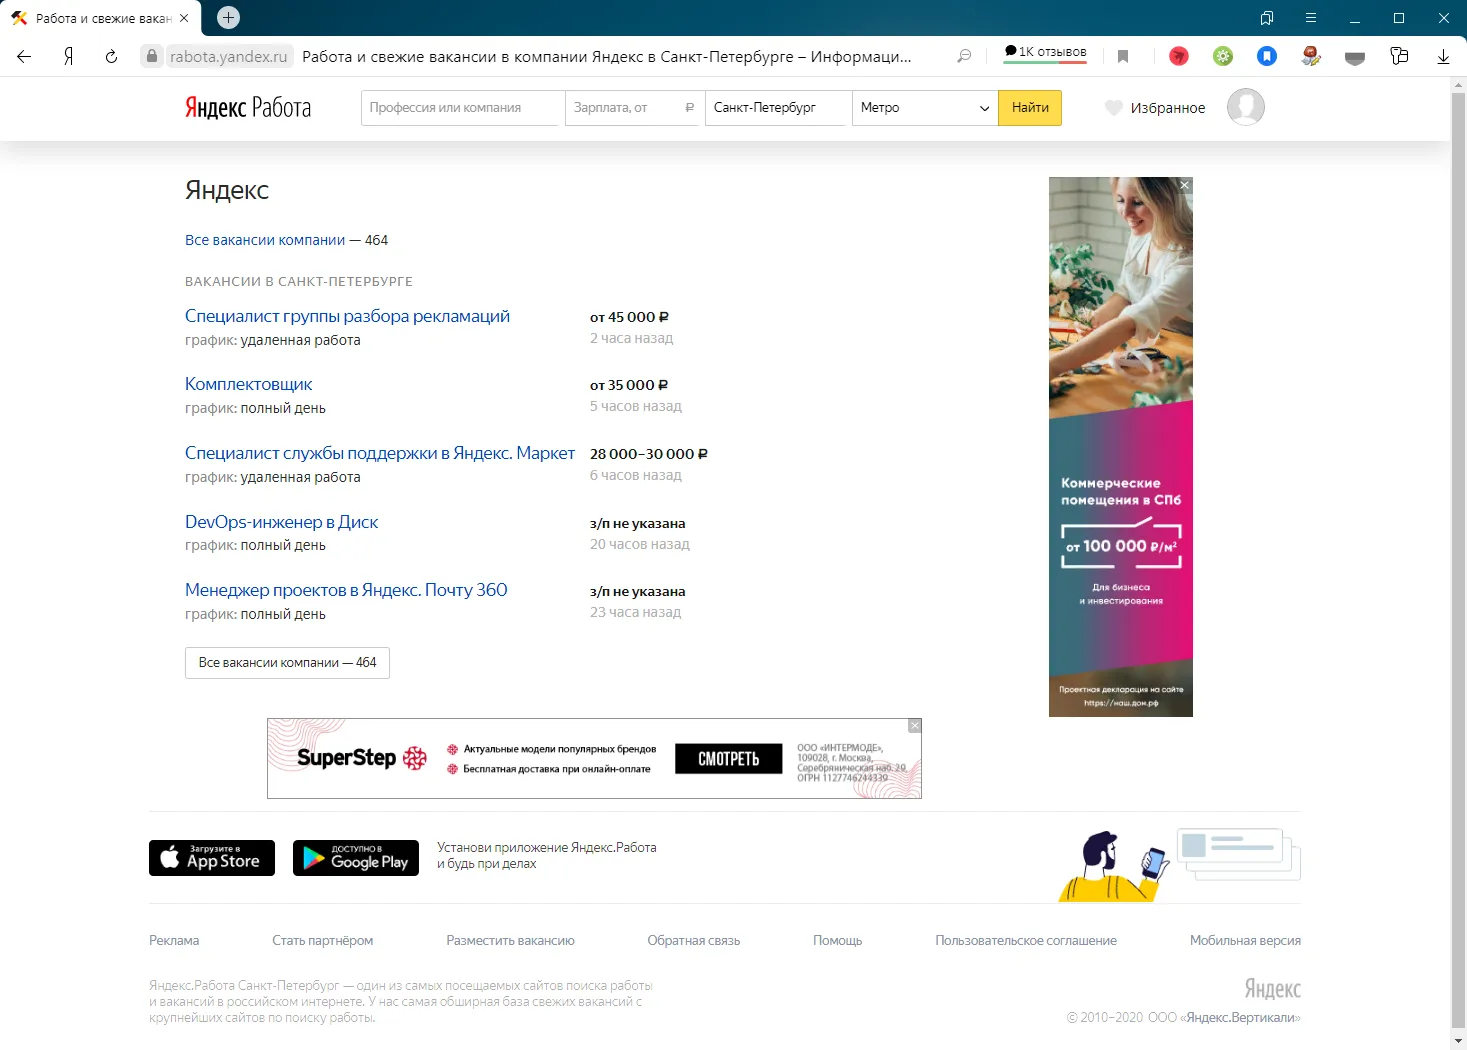1467x1050 pixels.
Task: Open vacancy Специалист группы разбора рекламаций
Action: click(347, 316)
